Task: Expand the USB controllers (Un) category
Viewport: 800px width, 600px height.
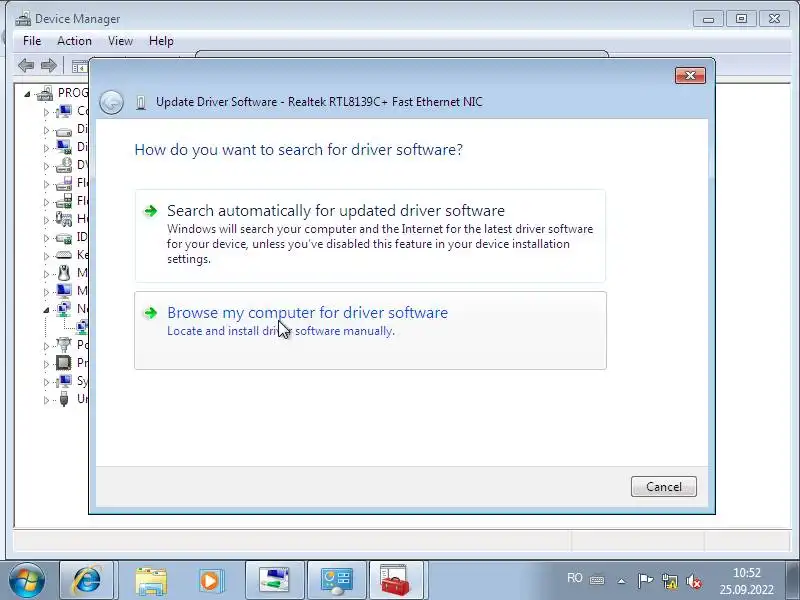Action: [x=46, y=400]
